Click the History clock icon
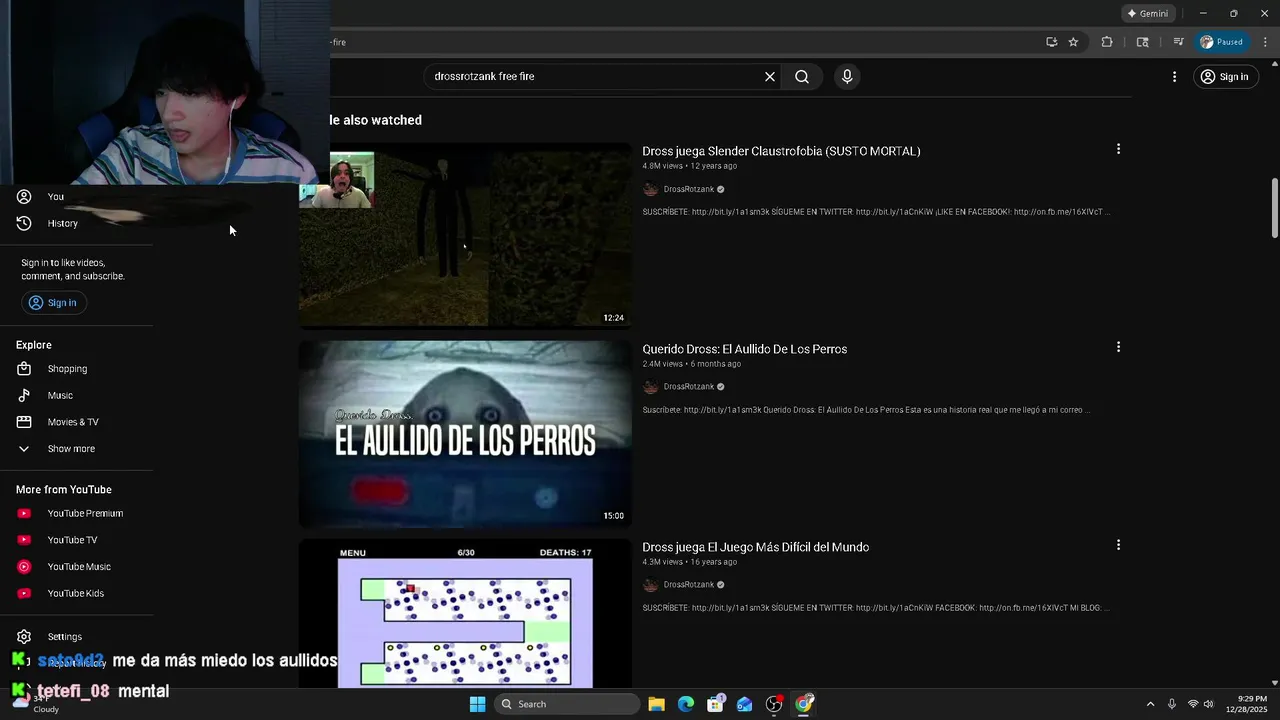 [x=24, y=224]
